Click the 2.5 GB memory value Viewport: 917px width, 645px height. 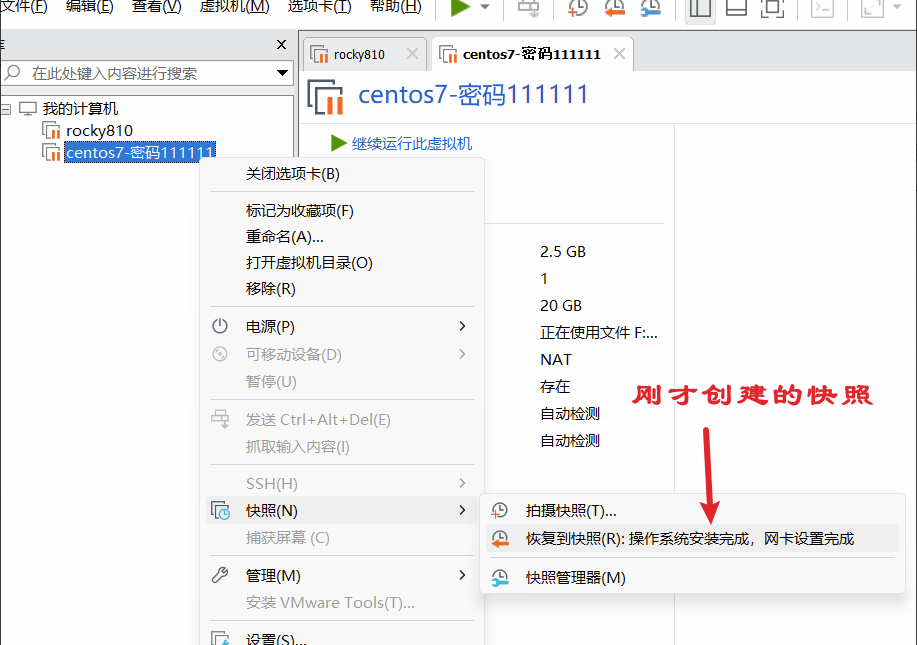pos(563,252)
